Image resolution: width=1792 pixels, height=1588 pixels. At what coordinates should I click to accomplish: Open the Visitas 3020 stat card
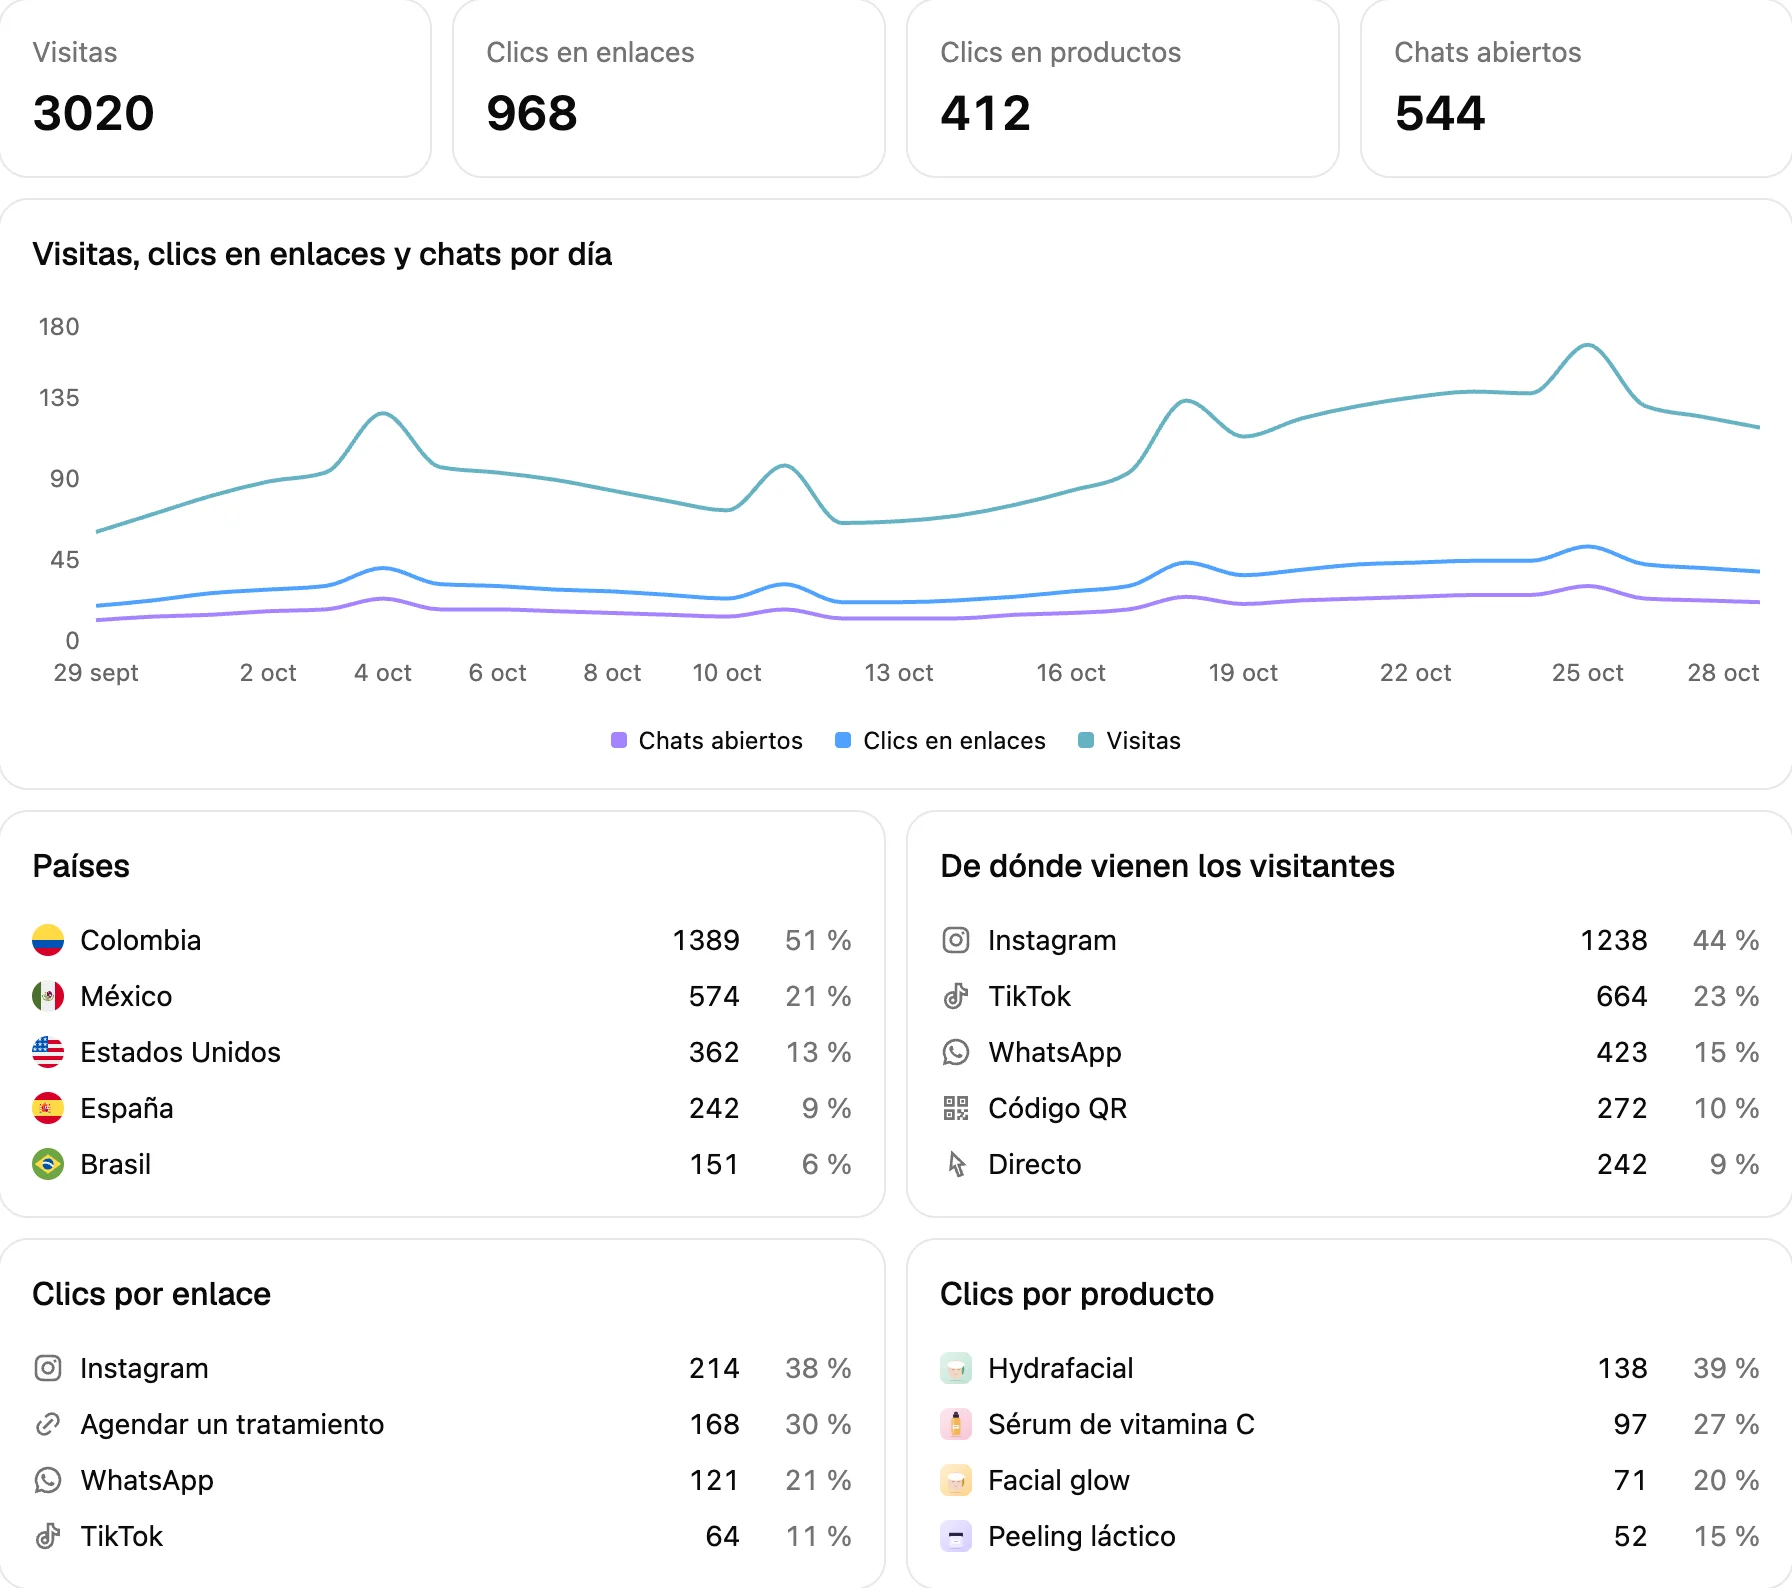[215, 88]
